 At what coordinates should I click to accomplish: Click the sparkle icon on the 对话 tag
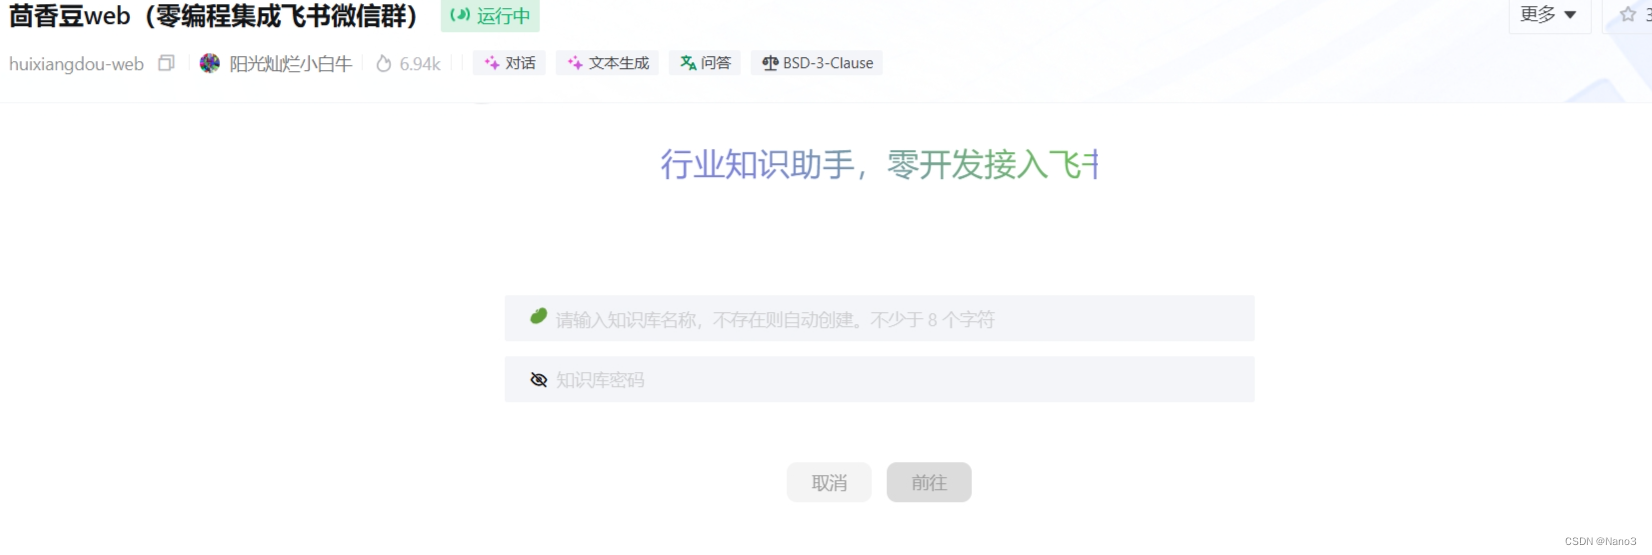point(492,63)
